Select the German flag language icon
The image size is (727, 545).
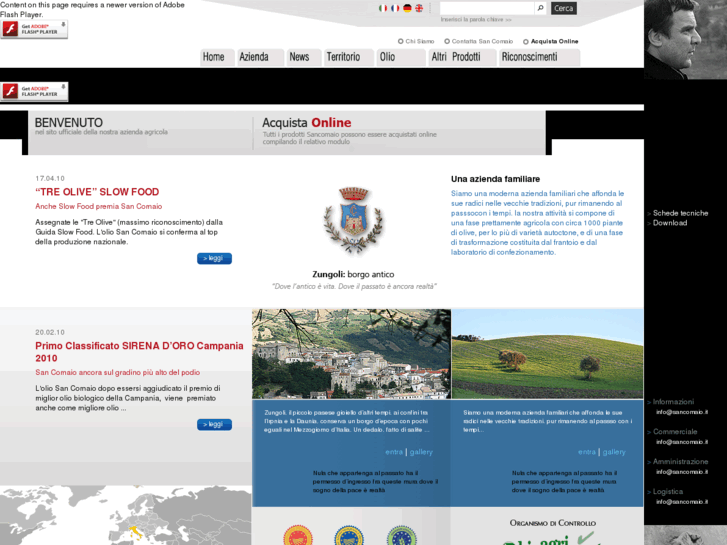pyautogui.click(x=407, y=8)
